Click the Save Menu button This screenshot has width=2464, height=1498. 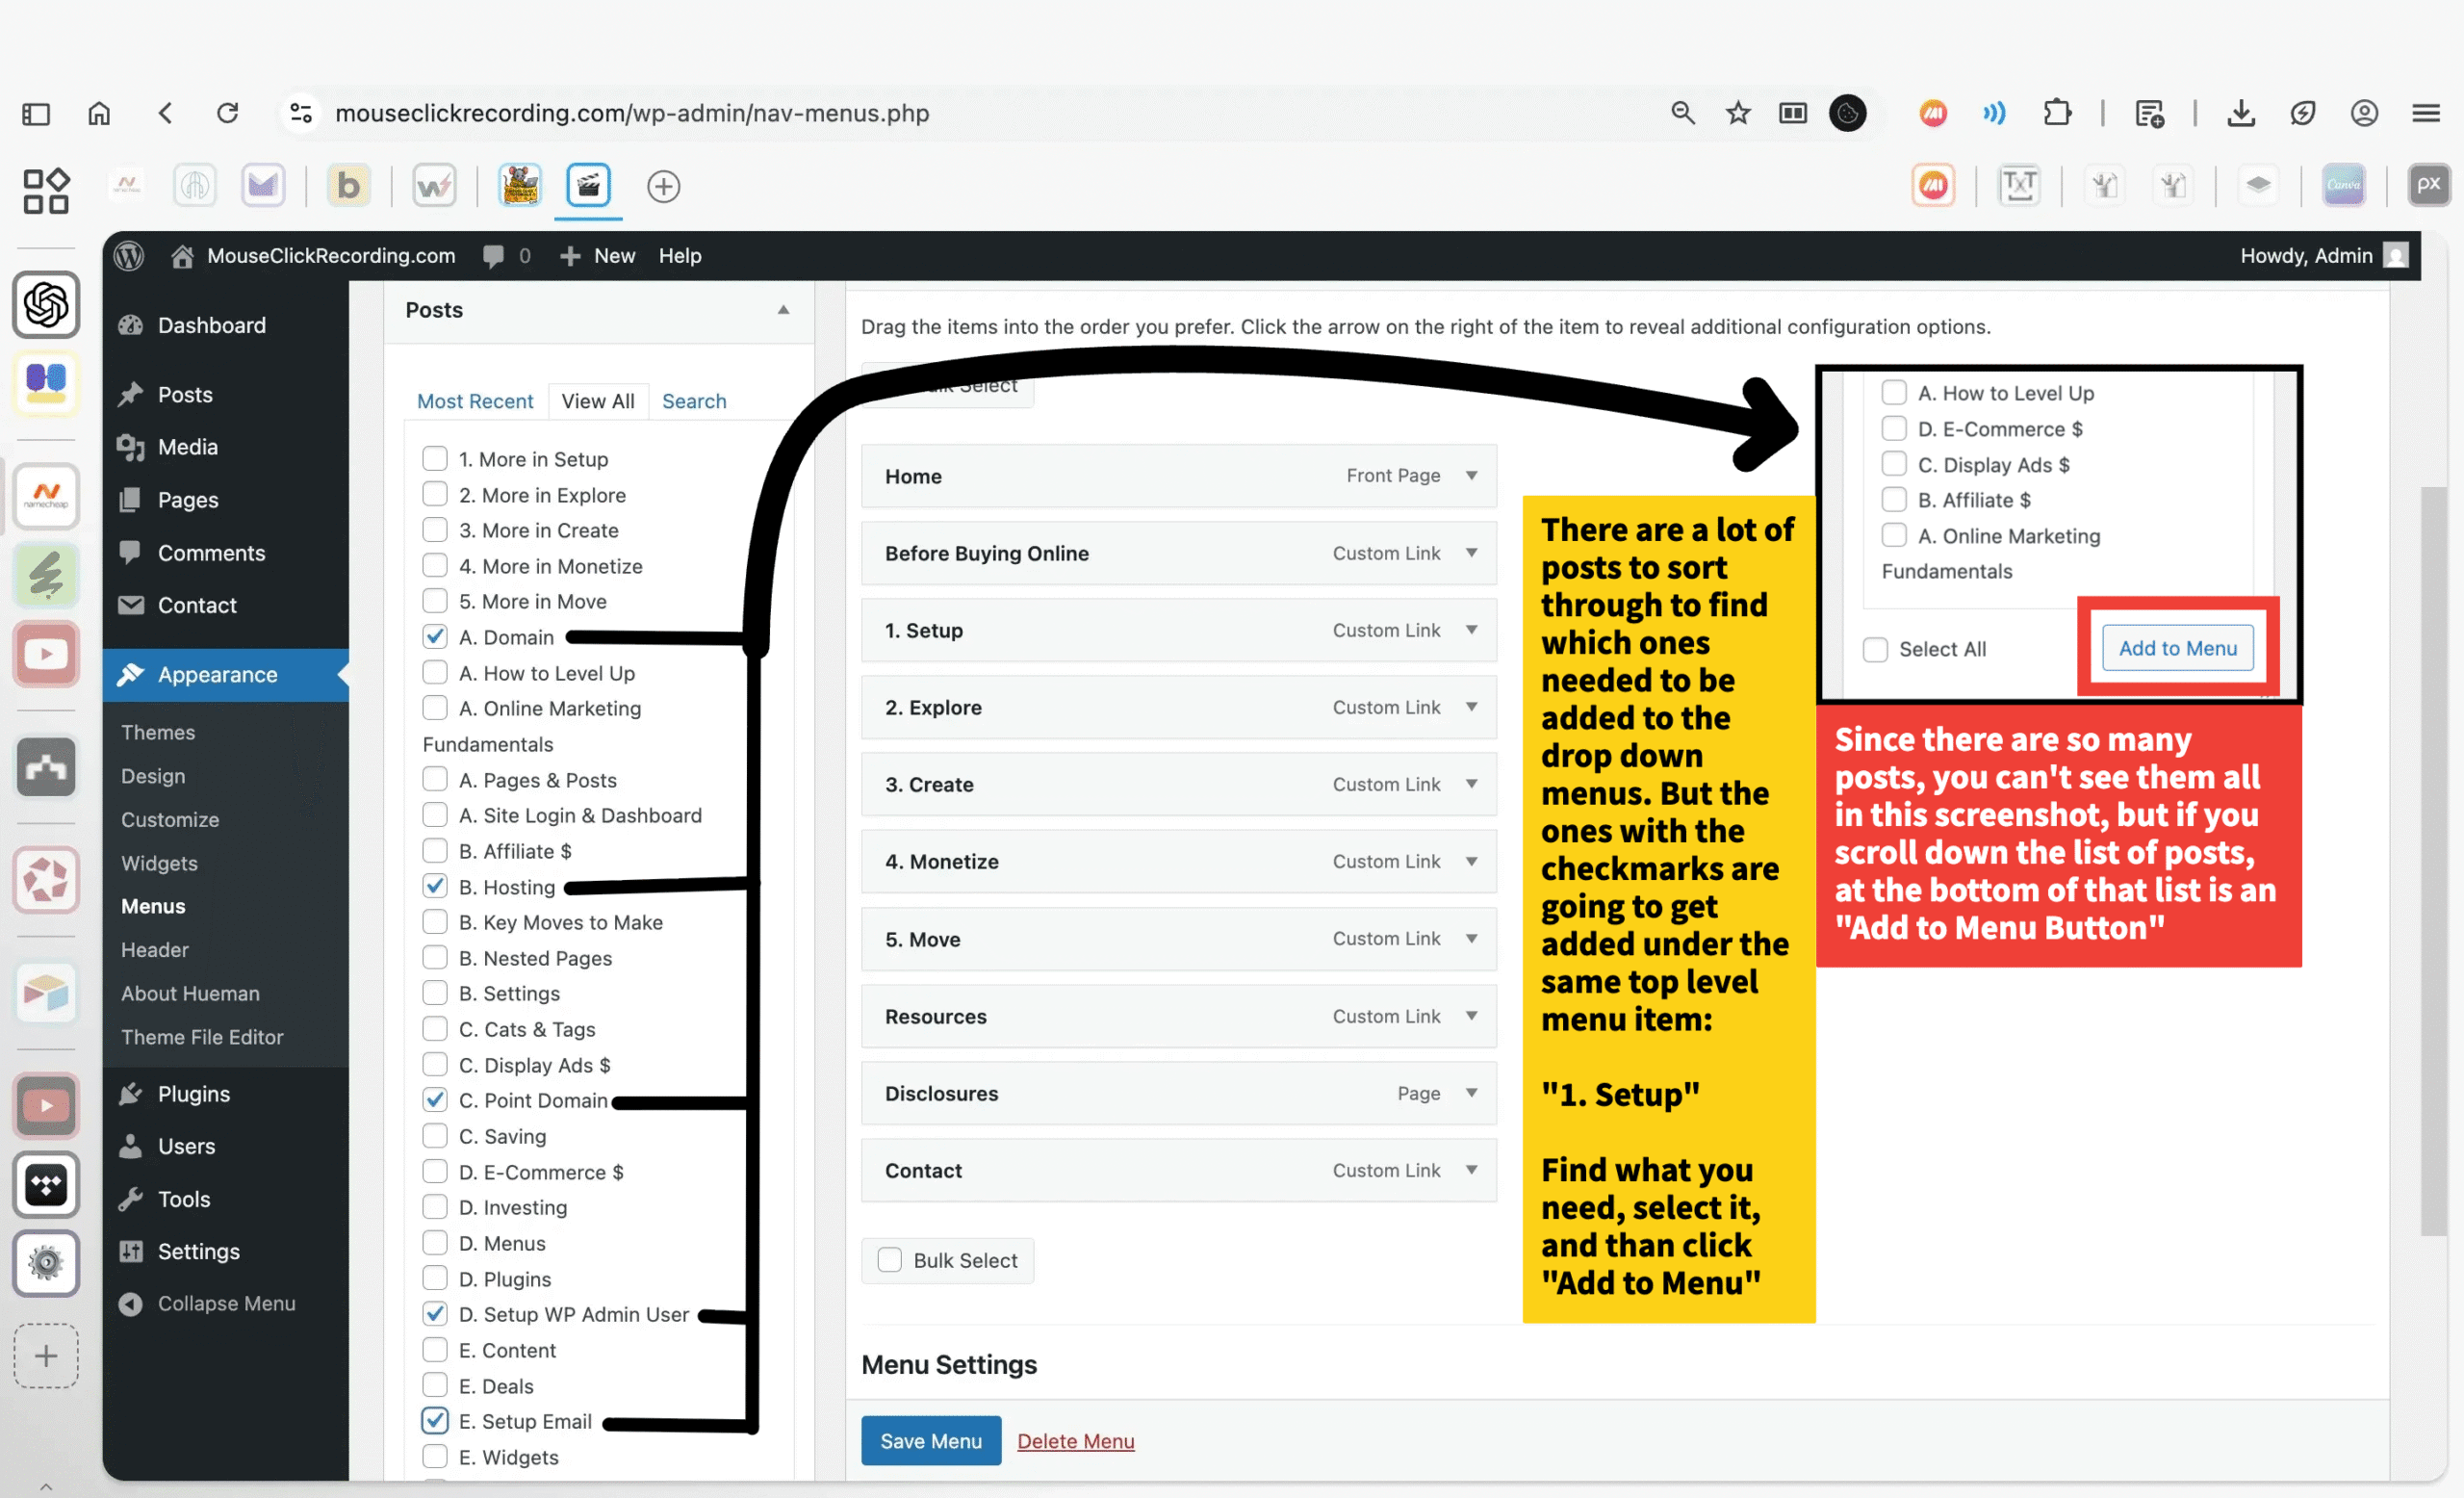click(x=930, y=1441)
